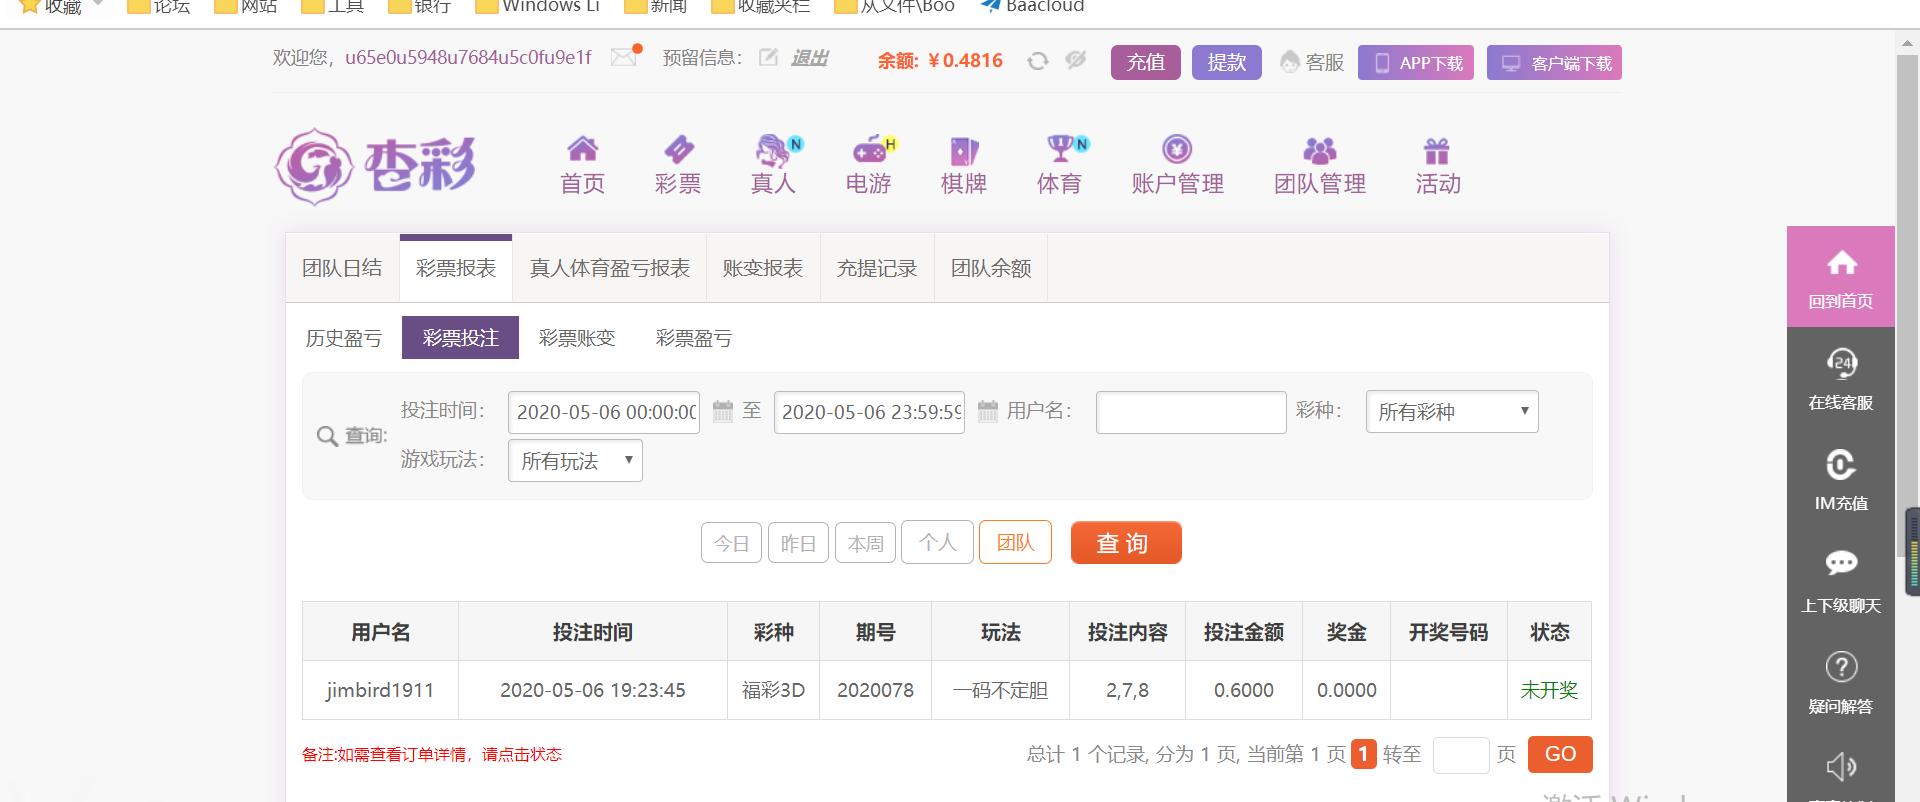Expand the 所有玩法 dropdown
Viewport: 1920px width, 802px height.
[x=575, y=461]
